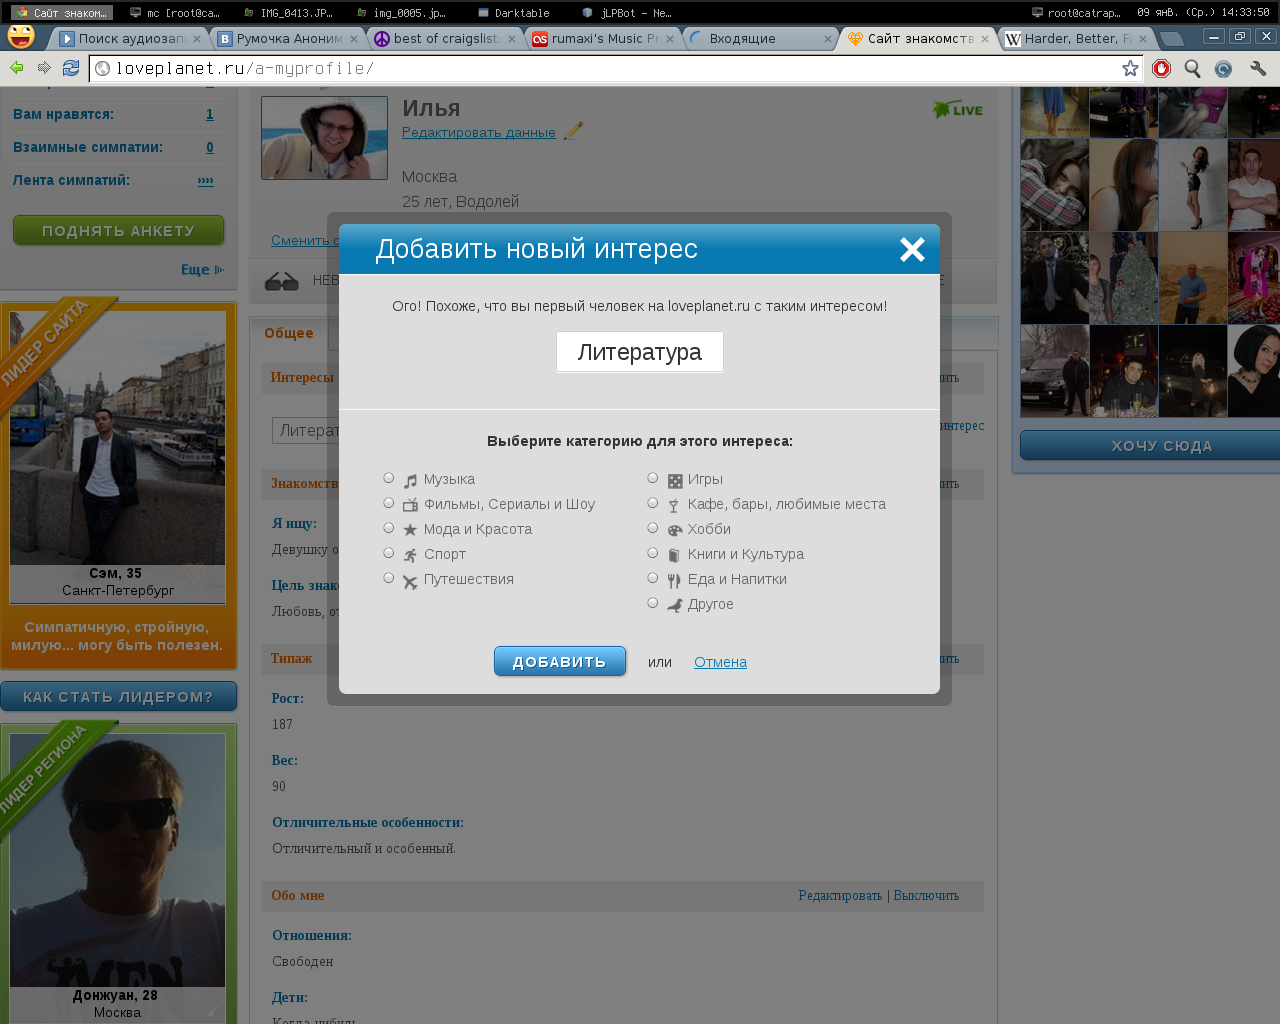Click the dice icon for Игры
The height and width of the screenshot is (1024, 1280).
coord(675,481)
